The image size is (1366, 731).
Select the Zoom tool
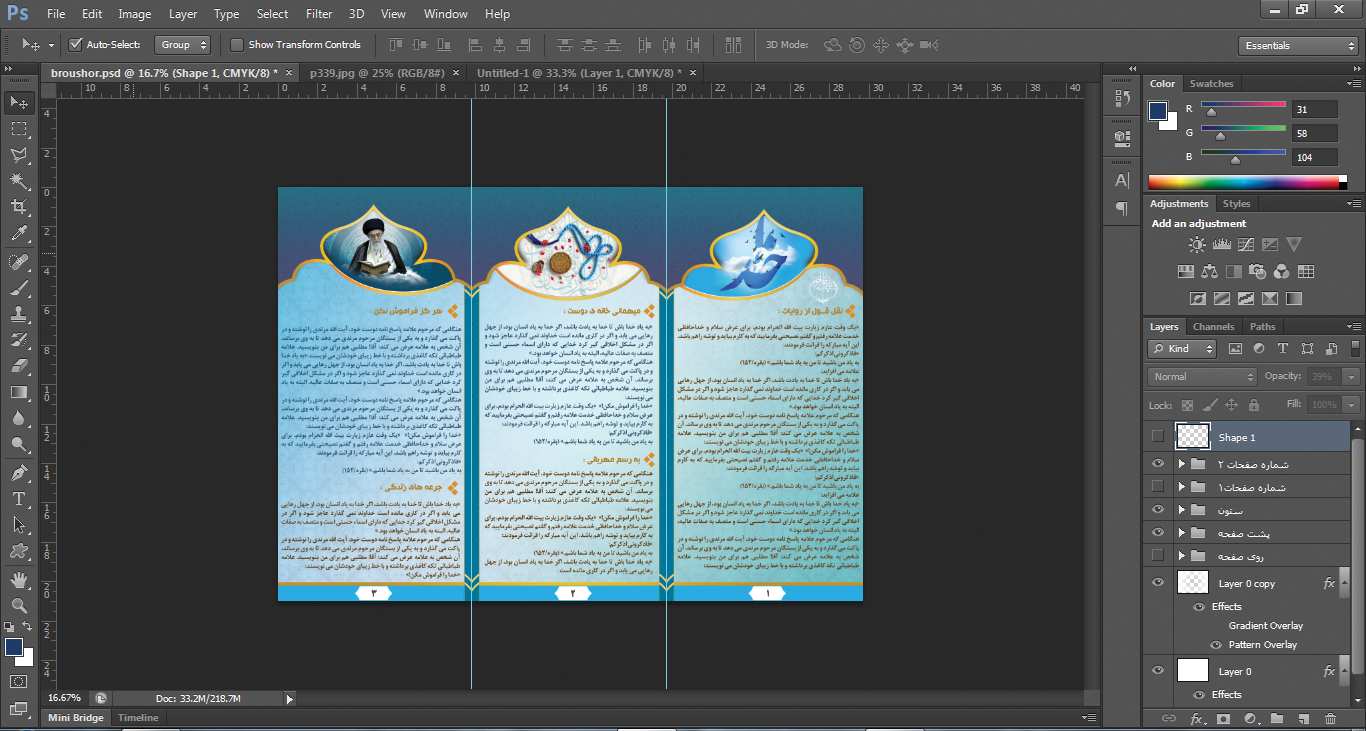pos(18,605)
